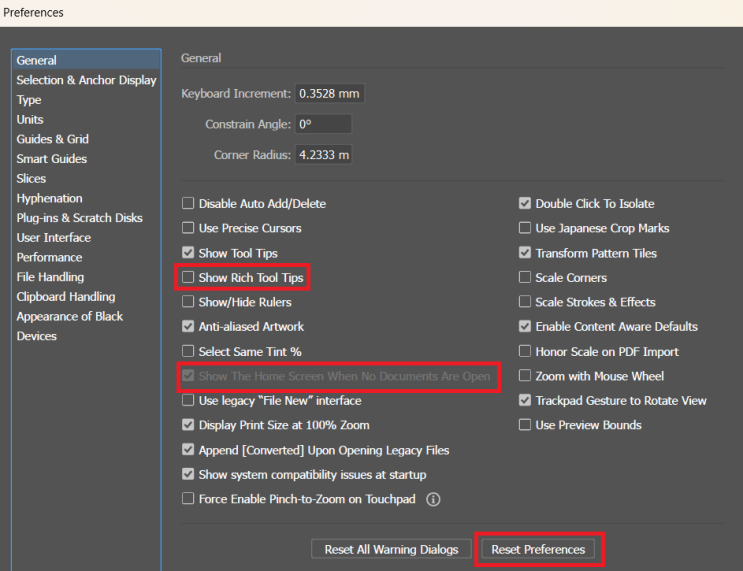Uncheck Double Click To Isolate

(x=525, y=204)
